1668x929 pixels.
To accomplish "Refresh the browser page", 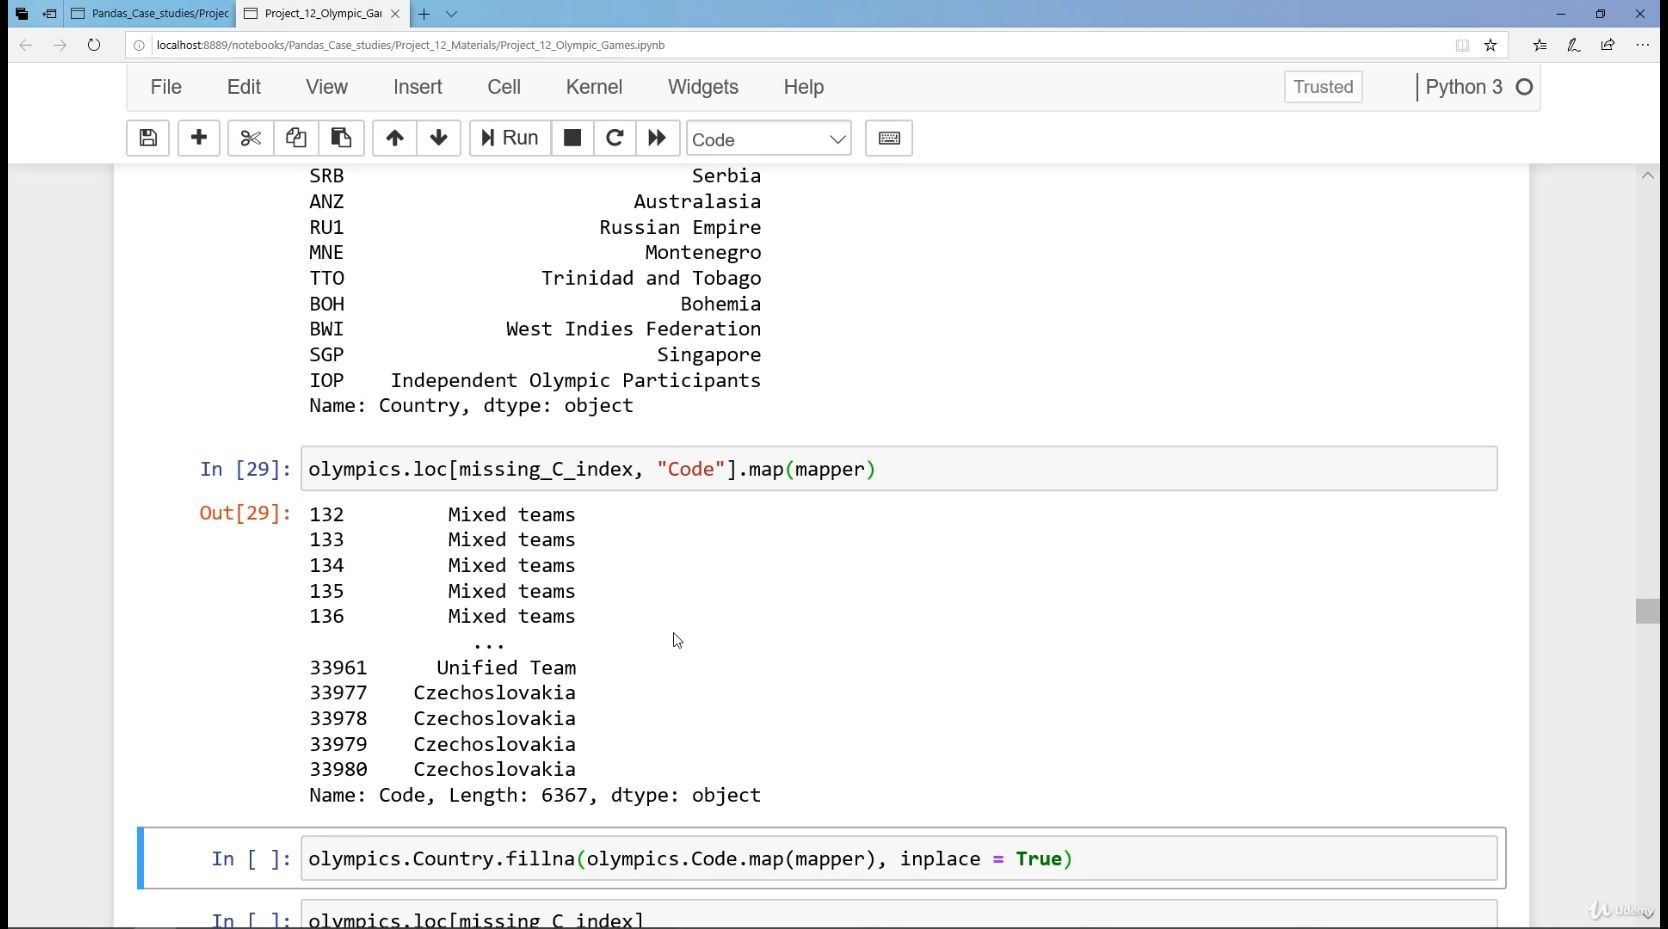I will tap(94, 45).
